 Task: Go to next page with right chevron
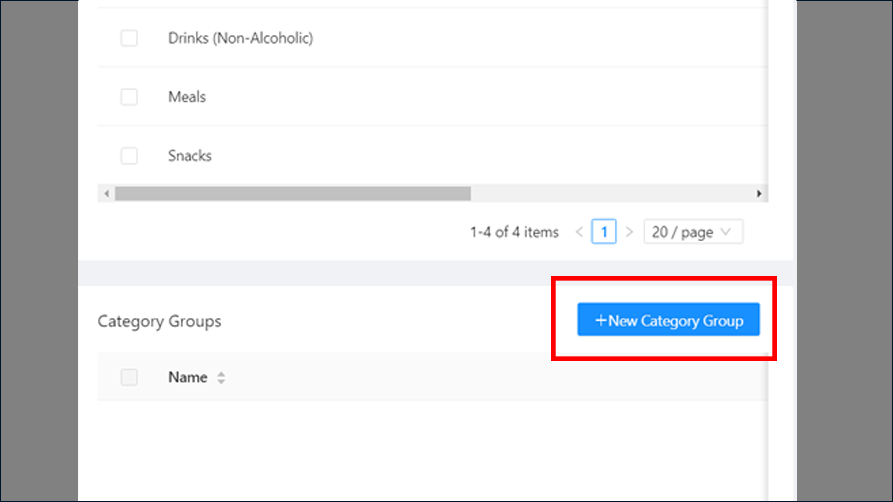[629, 232]
